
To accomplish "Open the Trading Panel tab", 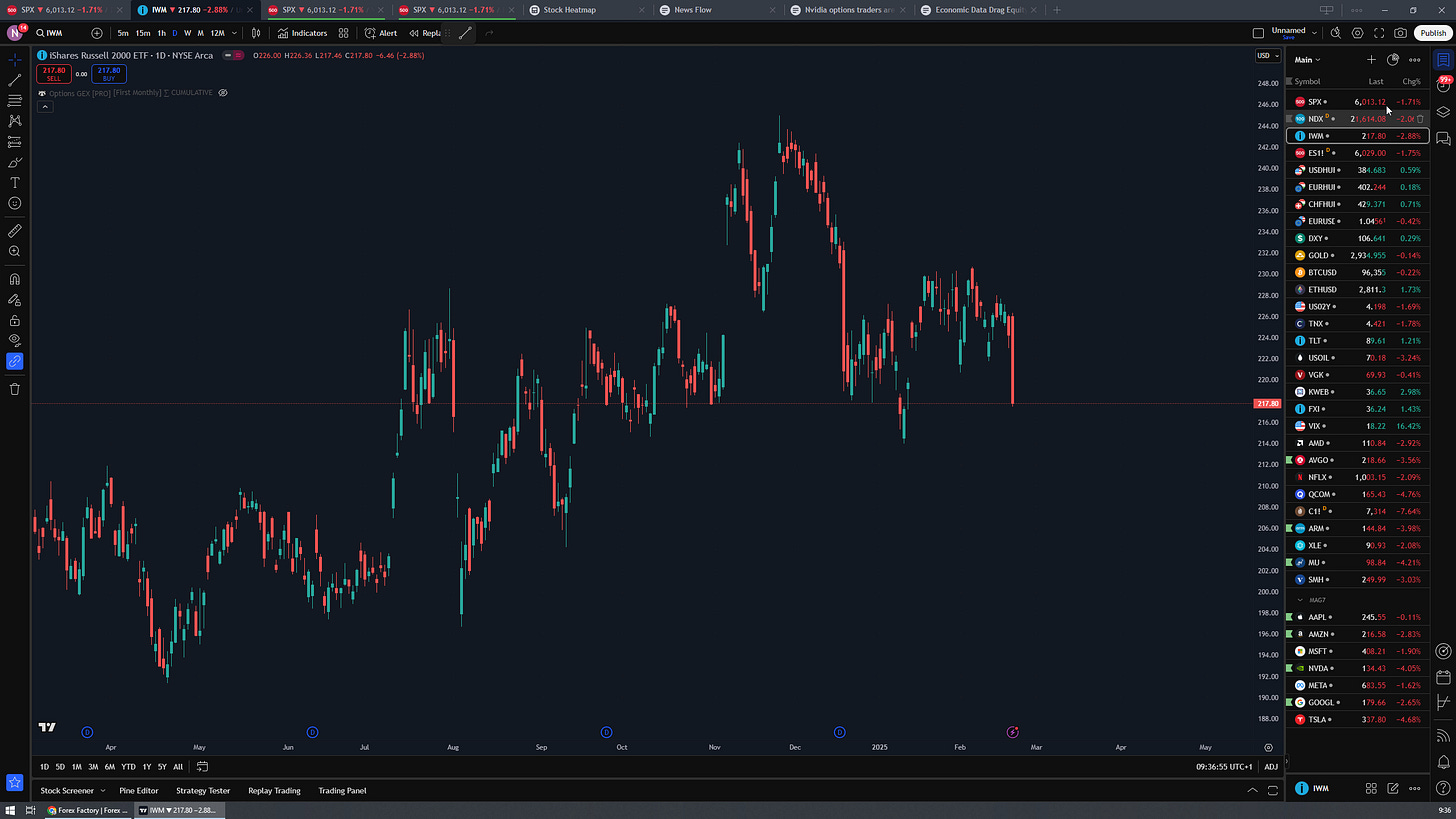I will 342,790.
